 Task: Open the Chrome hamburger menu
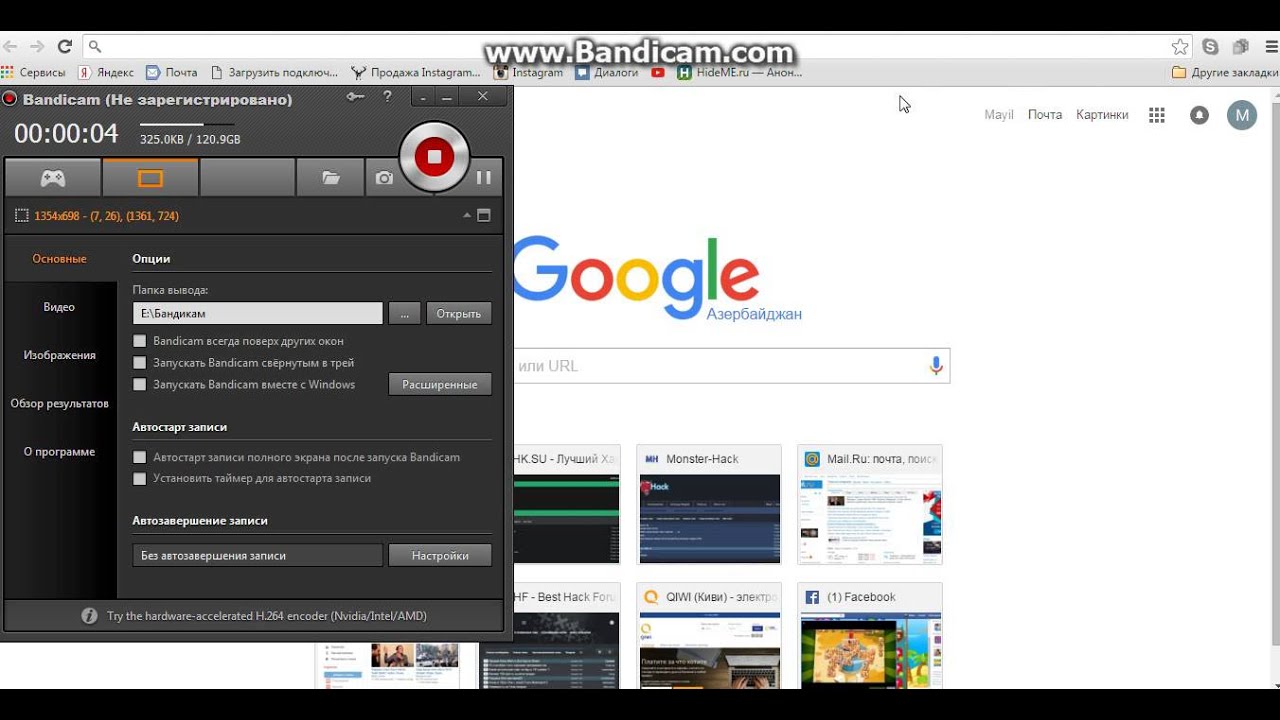(x=1271, y=46)
